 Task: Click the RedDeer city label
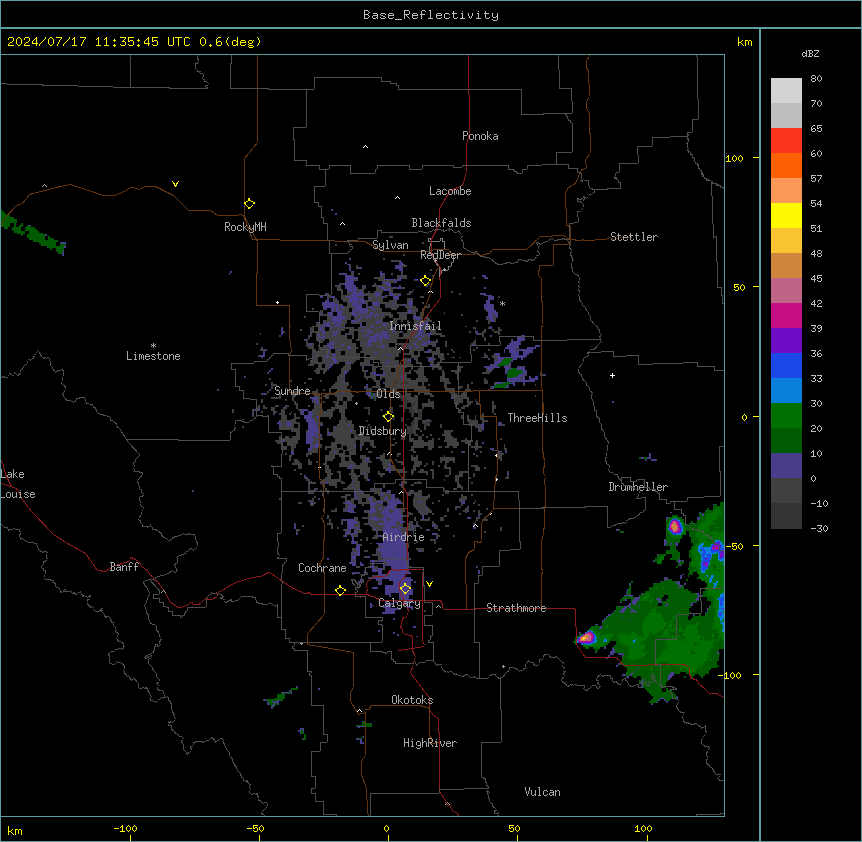click(x=440, y=255)
